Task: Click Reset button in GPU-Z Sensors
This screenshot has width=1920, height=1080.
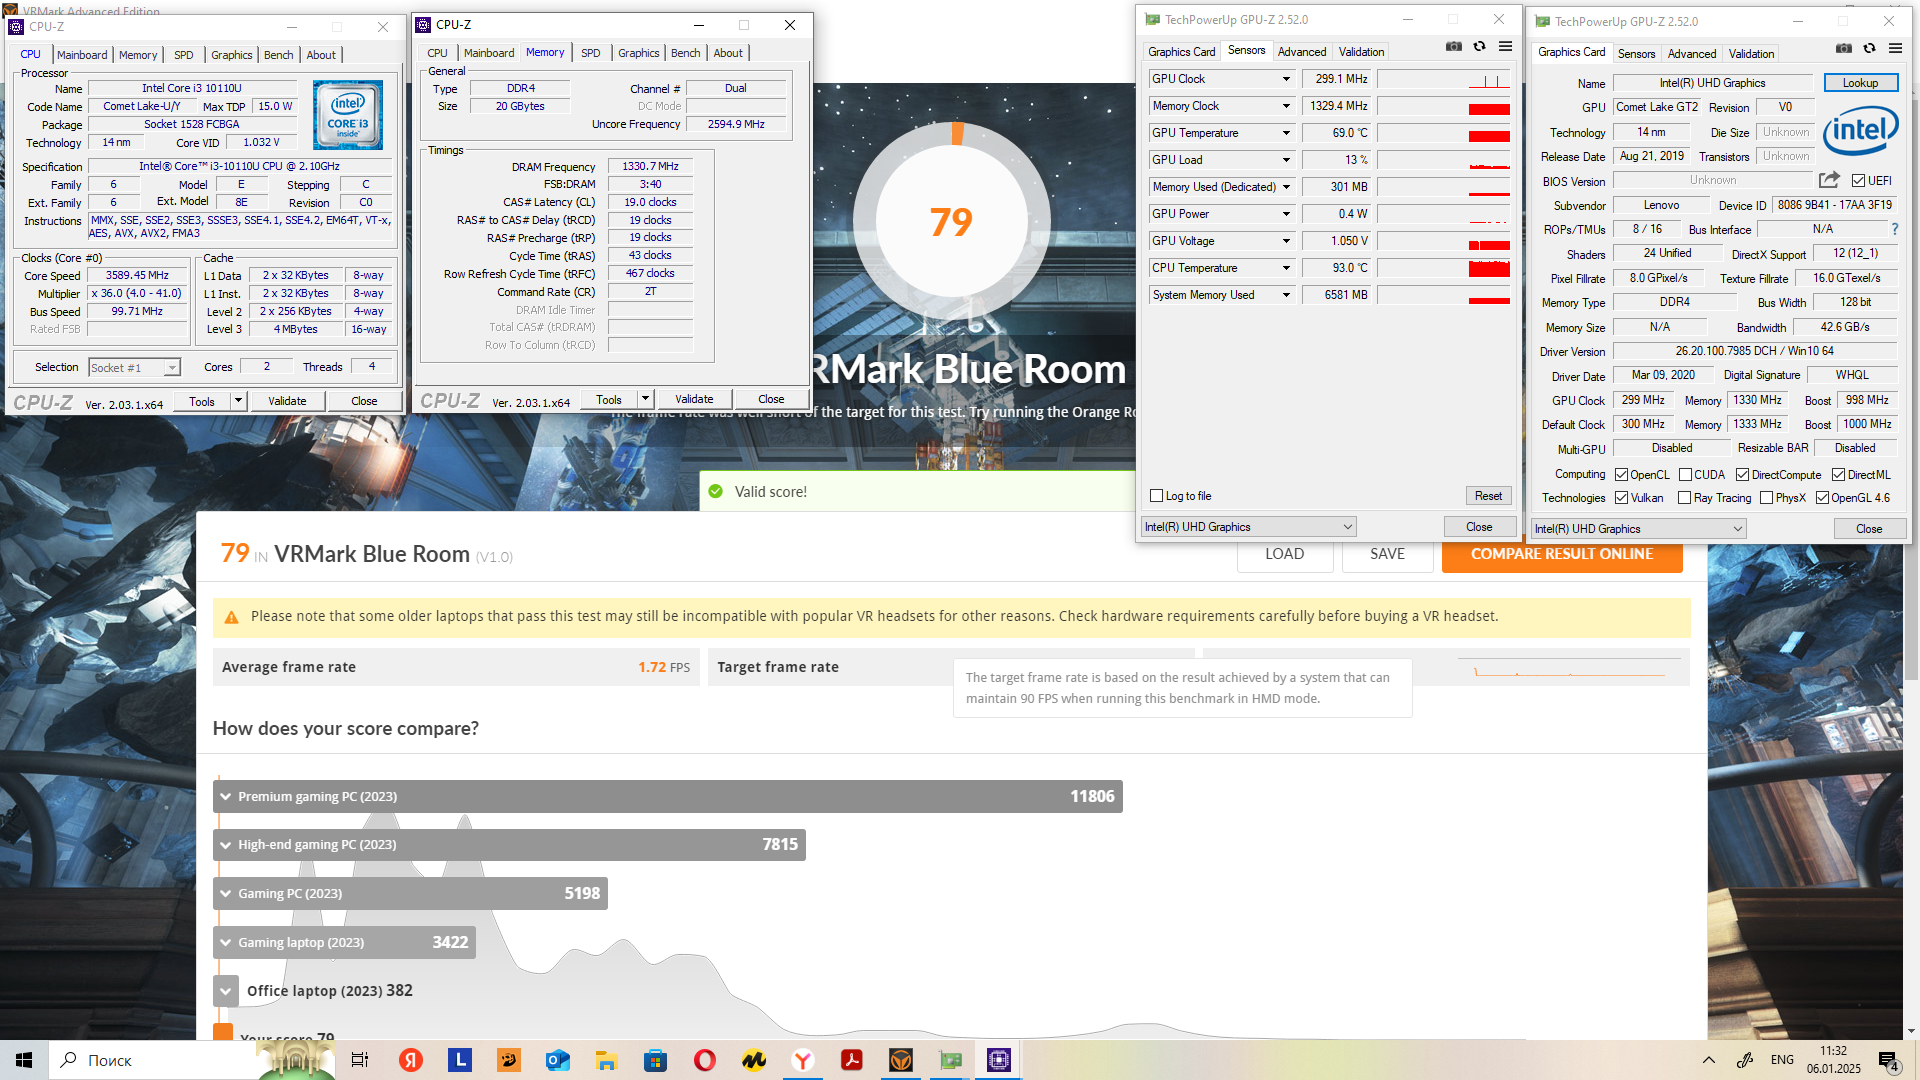Action: click(1488, 496)
